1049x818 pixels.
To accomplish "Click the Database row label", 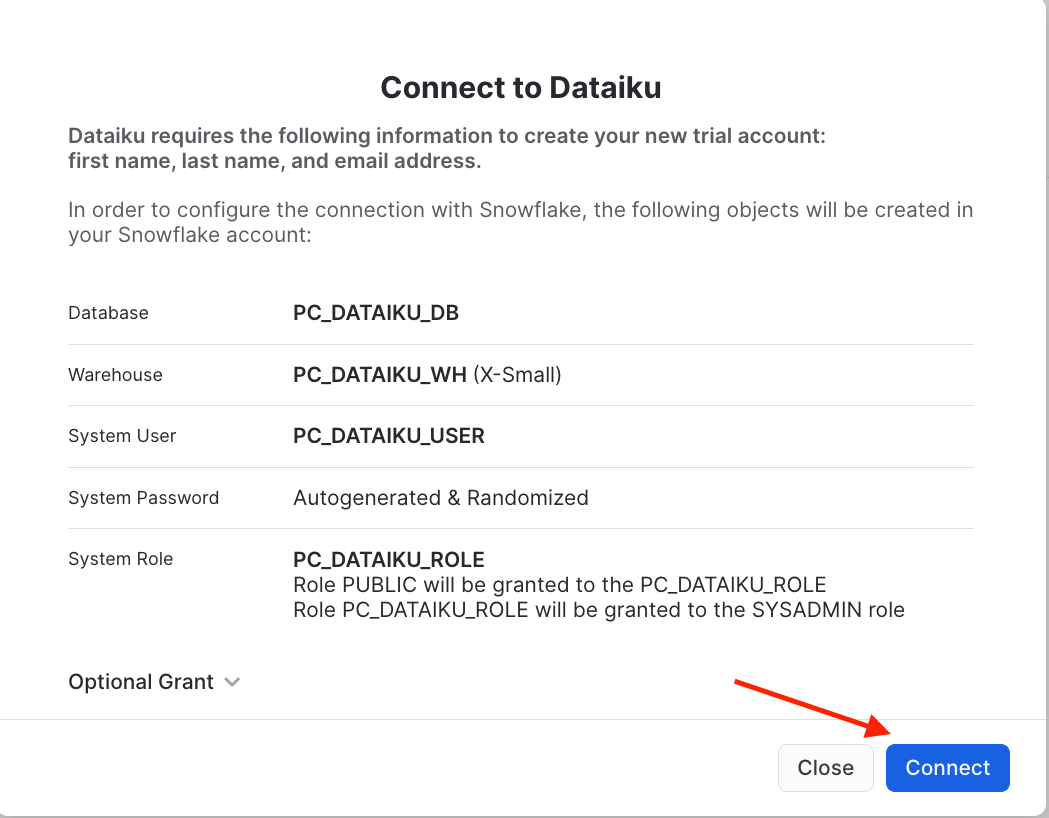I will [x=108, y=313].
